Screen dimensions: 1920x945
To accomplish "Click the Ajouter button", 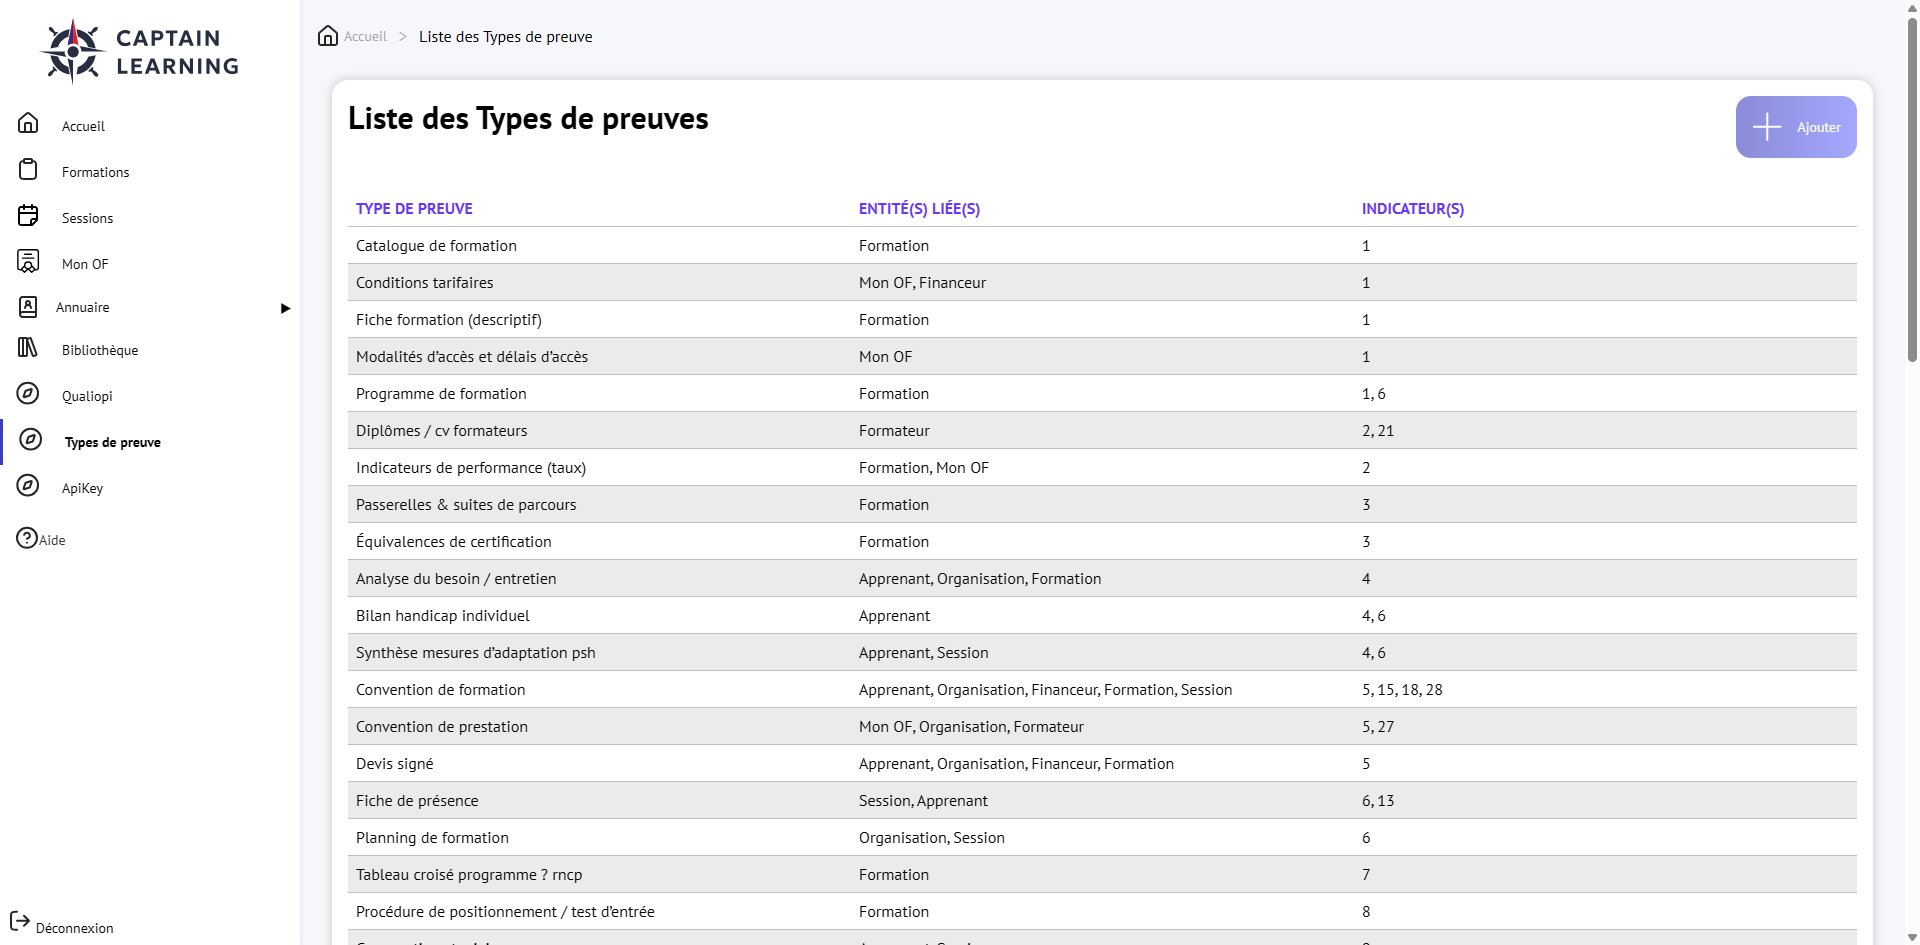I will [1796, 127].
